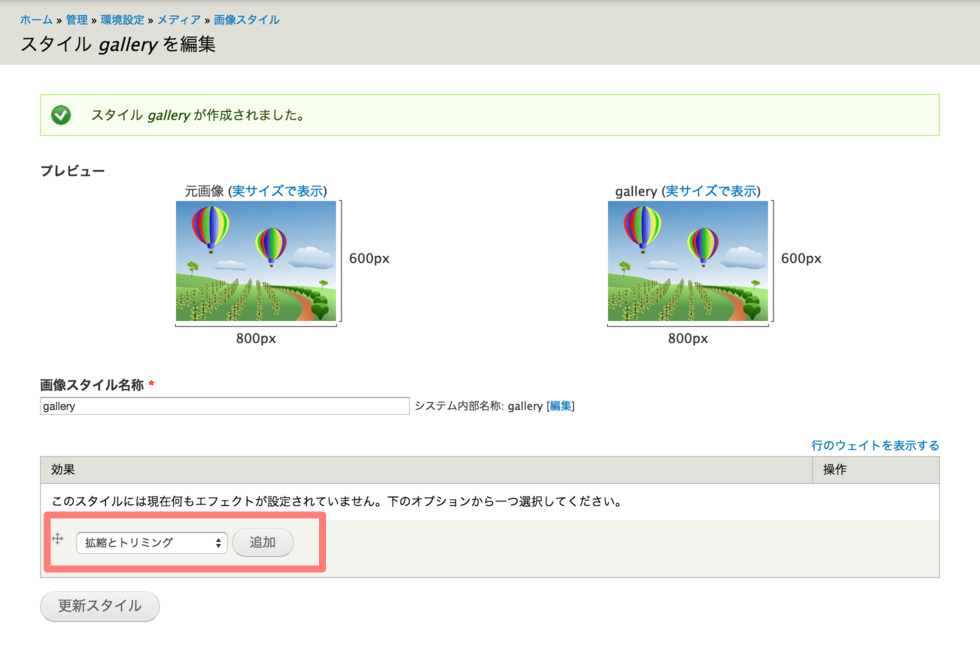The image size is (980, 648).
Task: Go to ホーム in the breadcrumb
Action: coord(36,20)
